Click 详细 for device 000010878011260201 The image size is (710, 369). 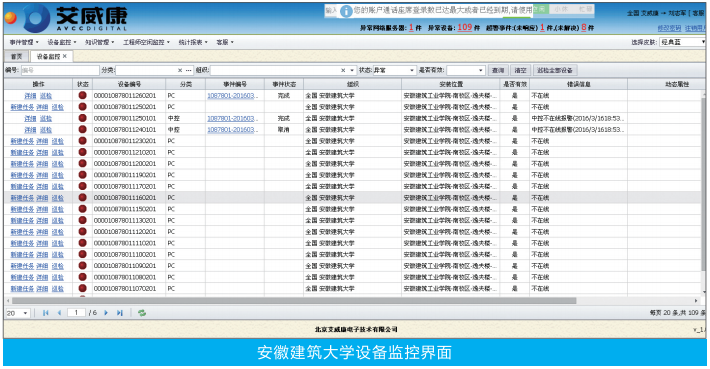[x=30, y=96]
